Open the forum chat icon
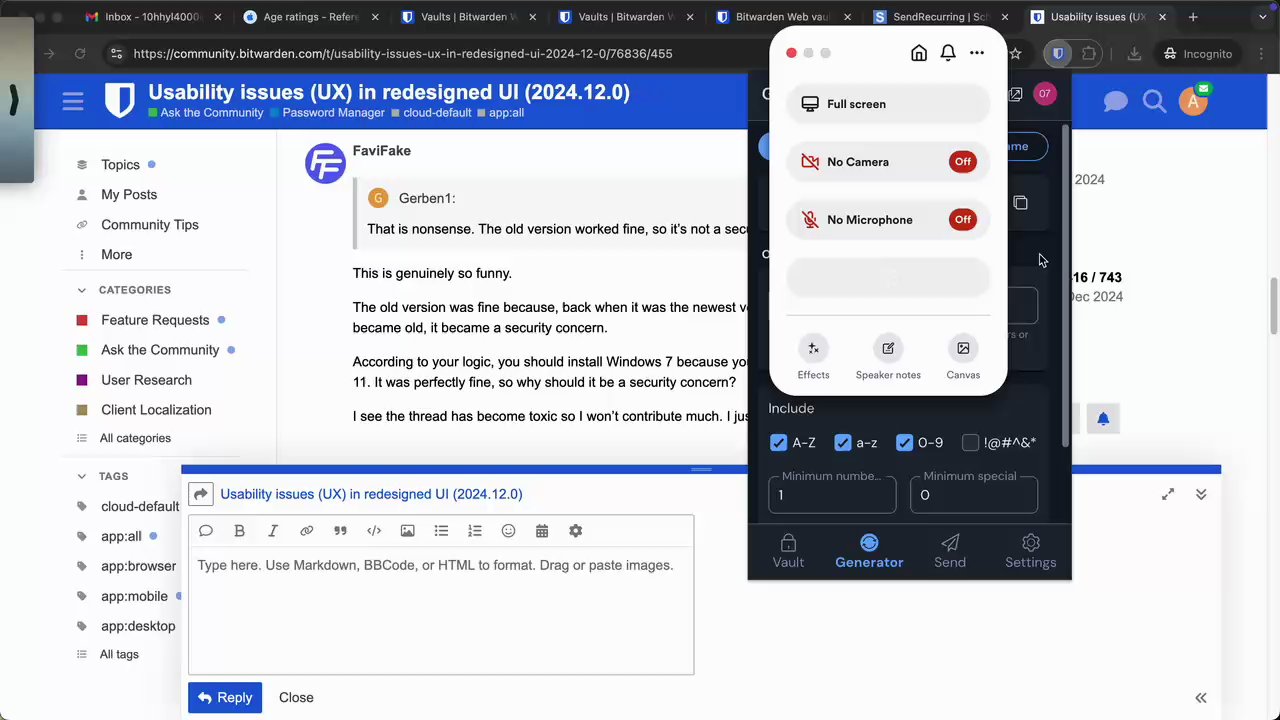The width and height of the screenshot is (1280, 720). (x=1116, y=101)
